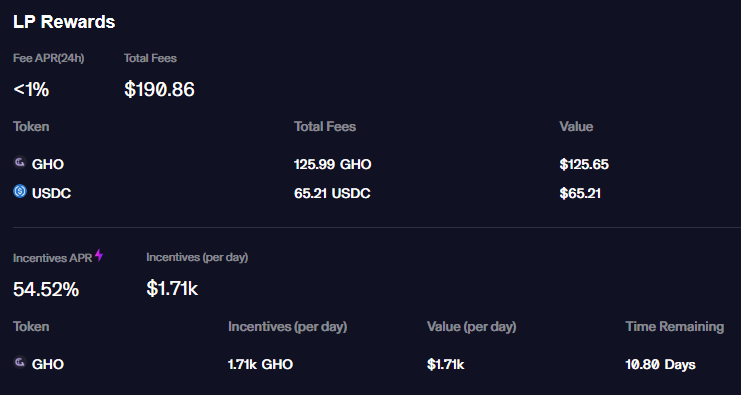This screenshot has width=741, height=395.
Task: Click the 125.99 GHO fees value
Action: 333,164
